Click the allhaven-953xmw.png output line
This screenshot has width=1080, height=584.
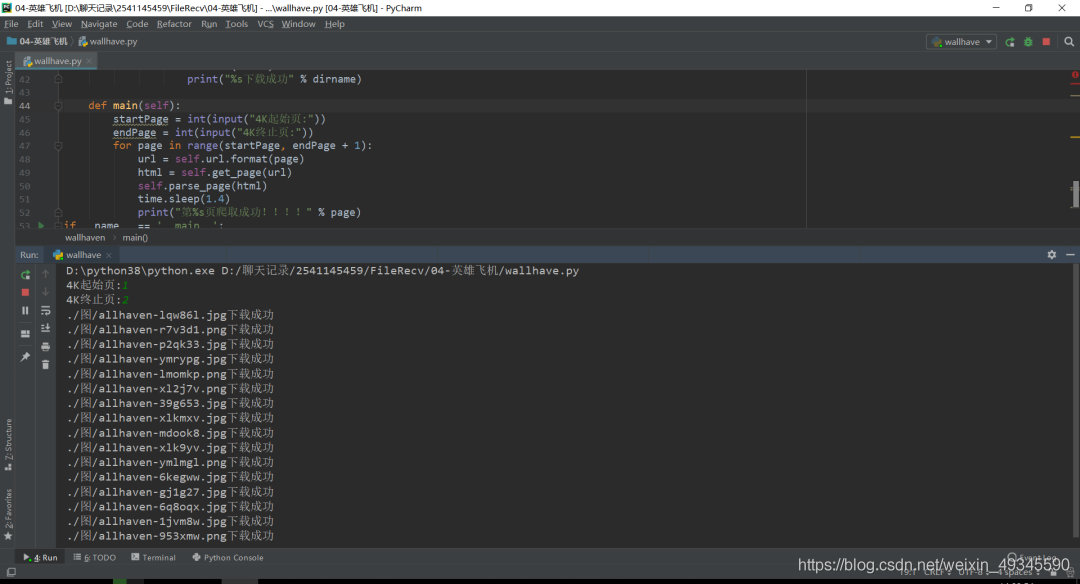[x=170, y=536]
